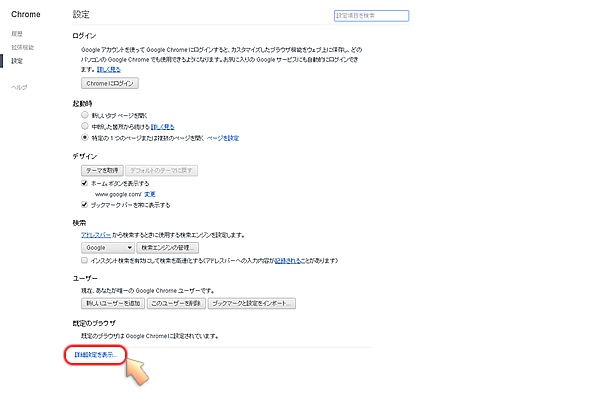Click 変更 link next to www.google.com/
The height and width of the screenshot is (410, 600).
[x=150, y=194]
